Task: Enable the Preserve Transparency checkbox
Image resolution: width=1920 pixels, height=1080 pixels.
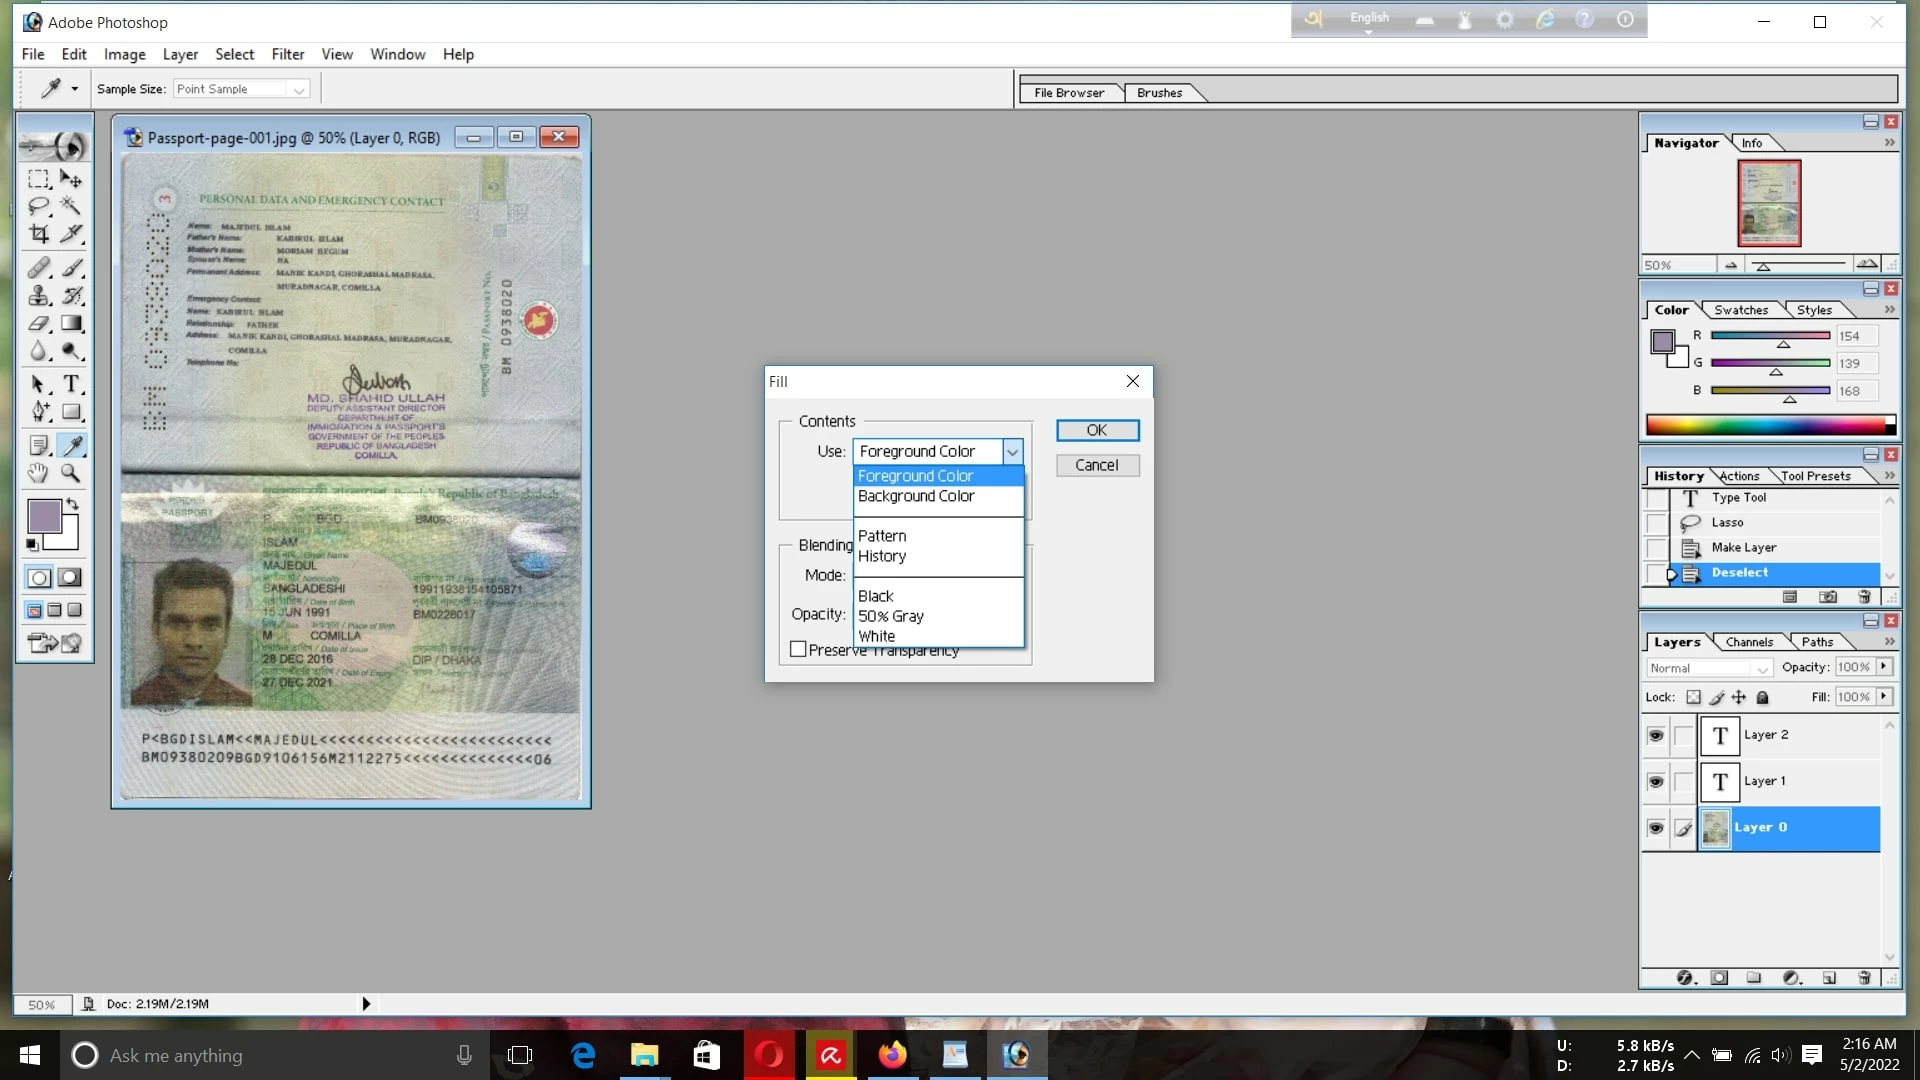Action: (798, 650)
